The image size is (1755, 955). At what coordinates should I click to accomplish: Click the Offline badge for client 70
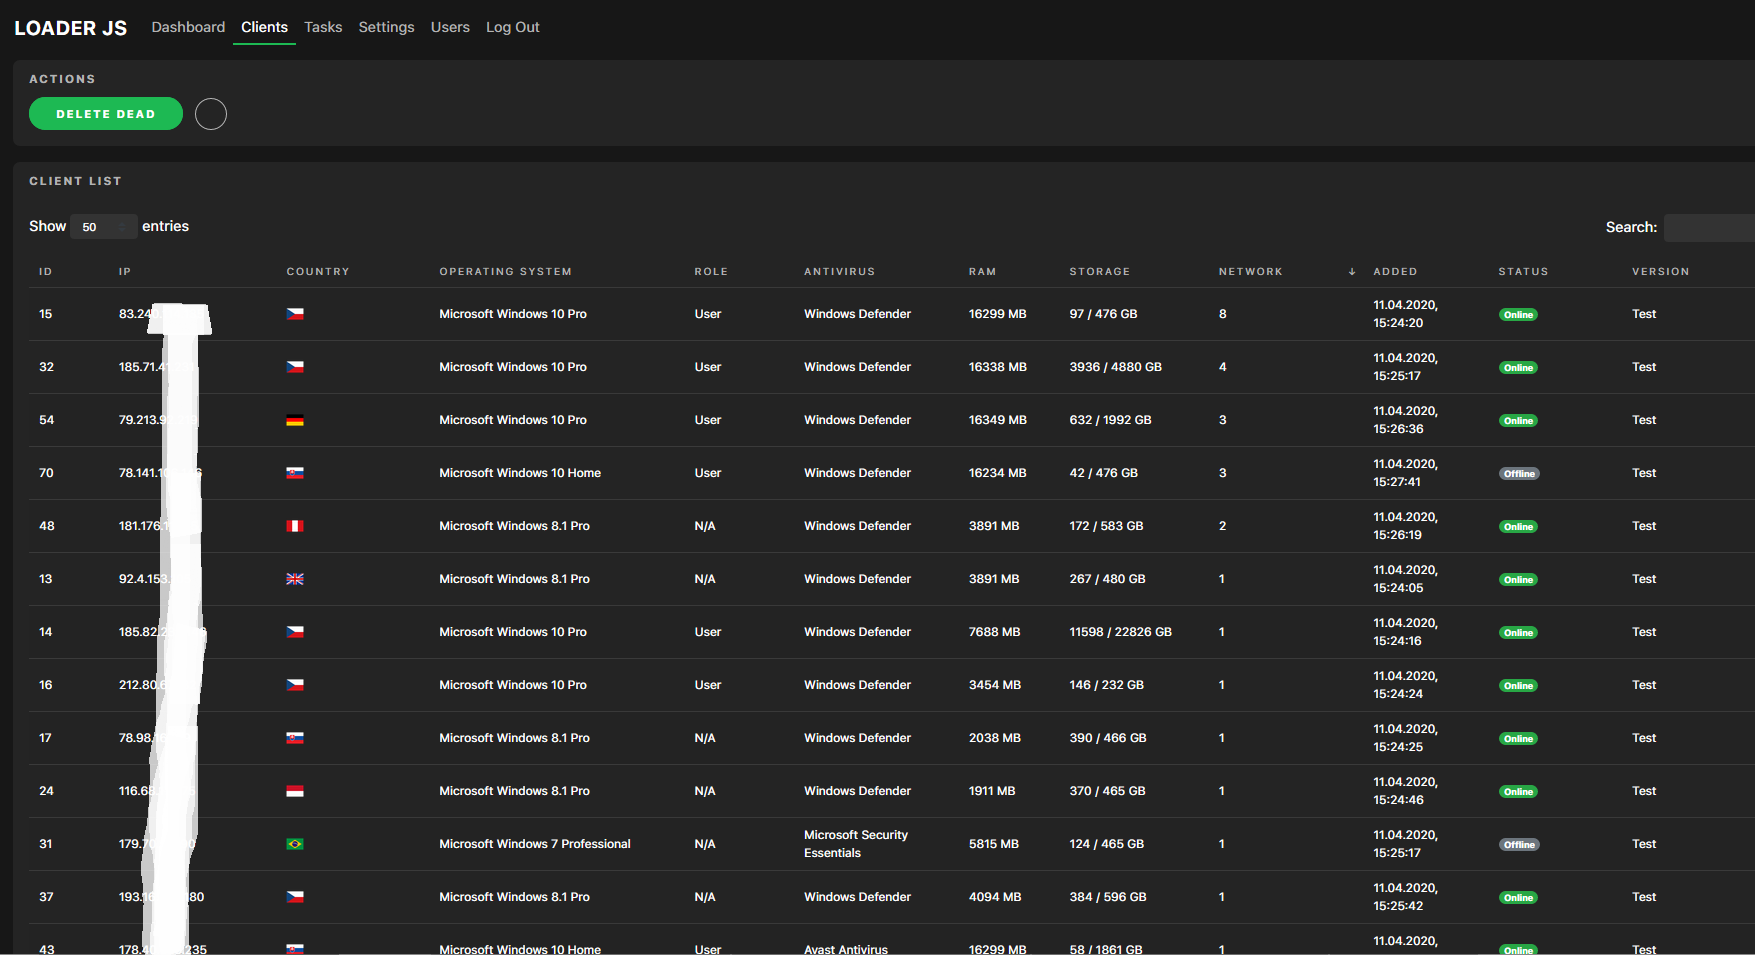coord(1518,474)
